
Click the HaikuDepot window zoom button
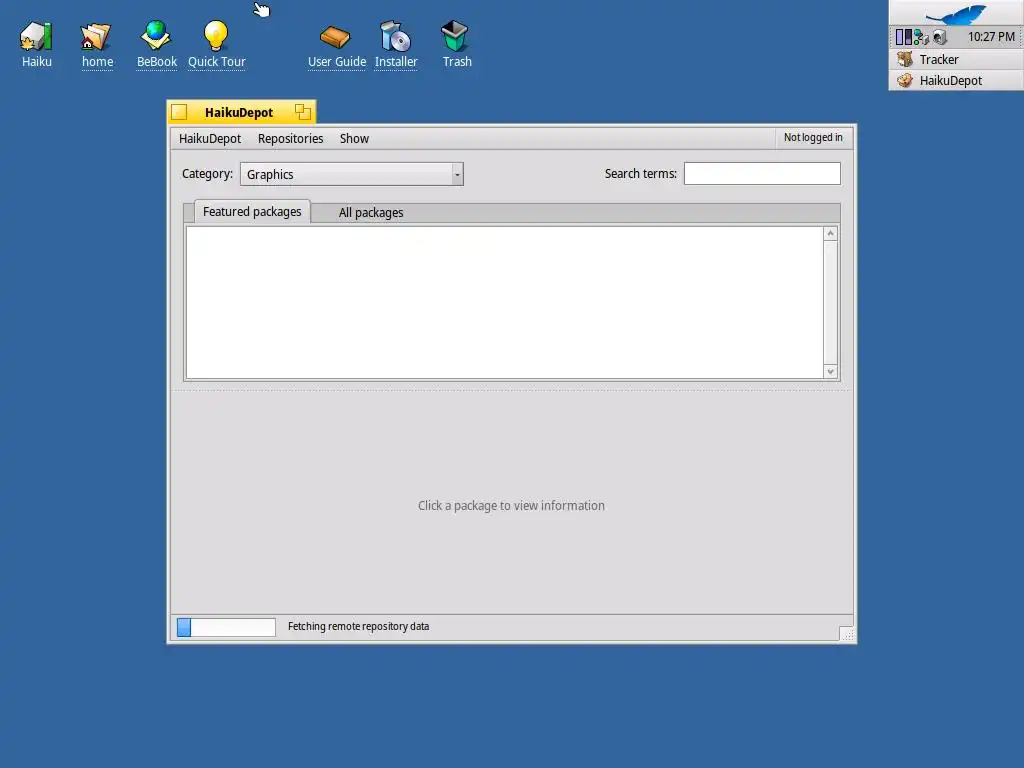(302, 112)
